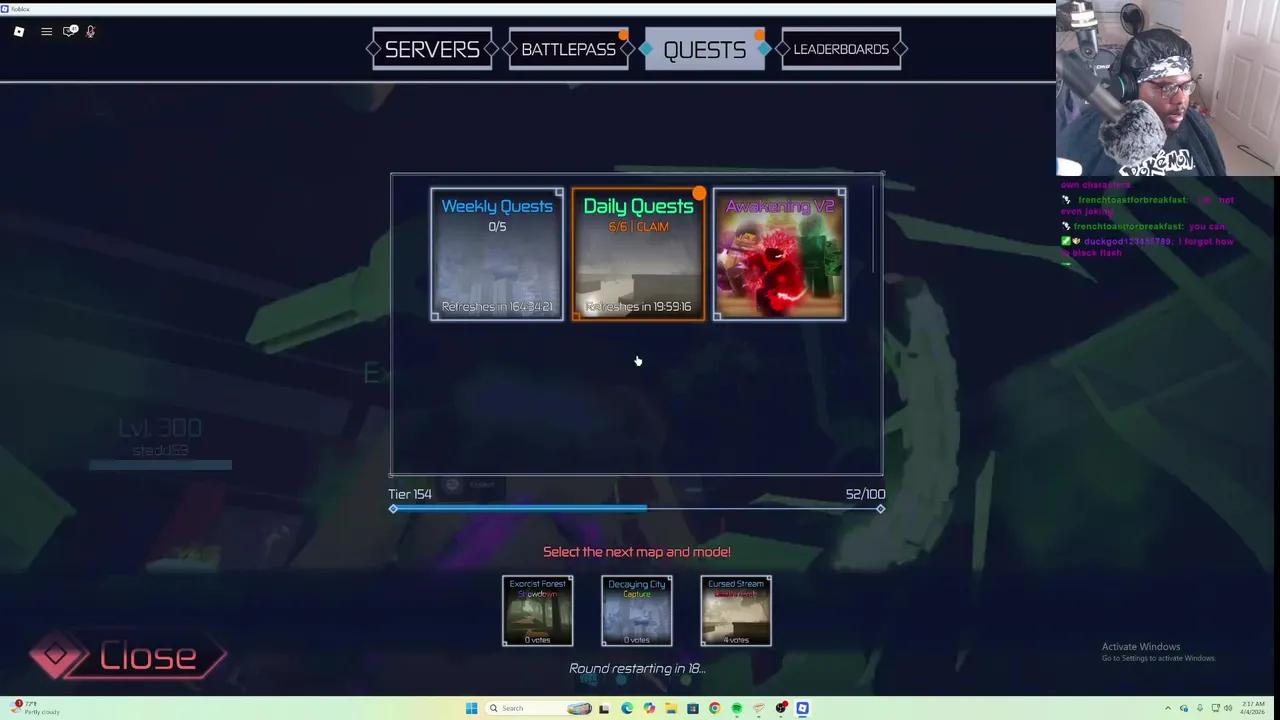Click the system tray microphone icon

1200,708
